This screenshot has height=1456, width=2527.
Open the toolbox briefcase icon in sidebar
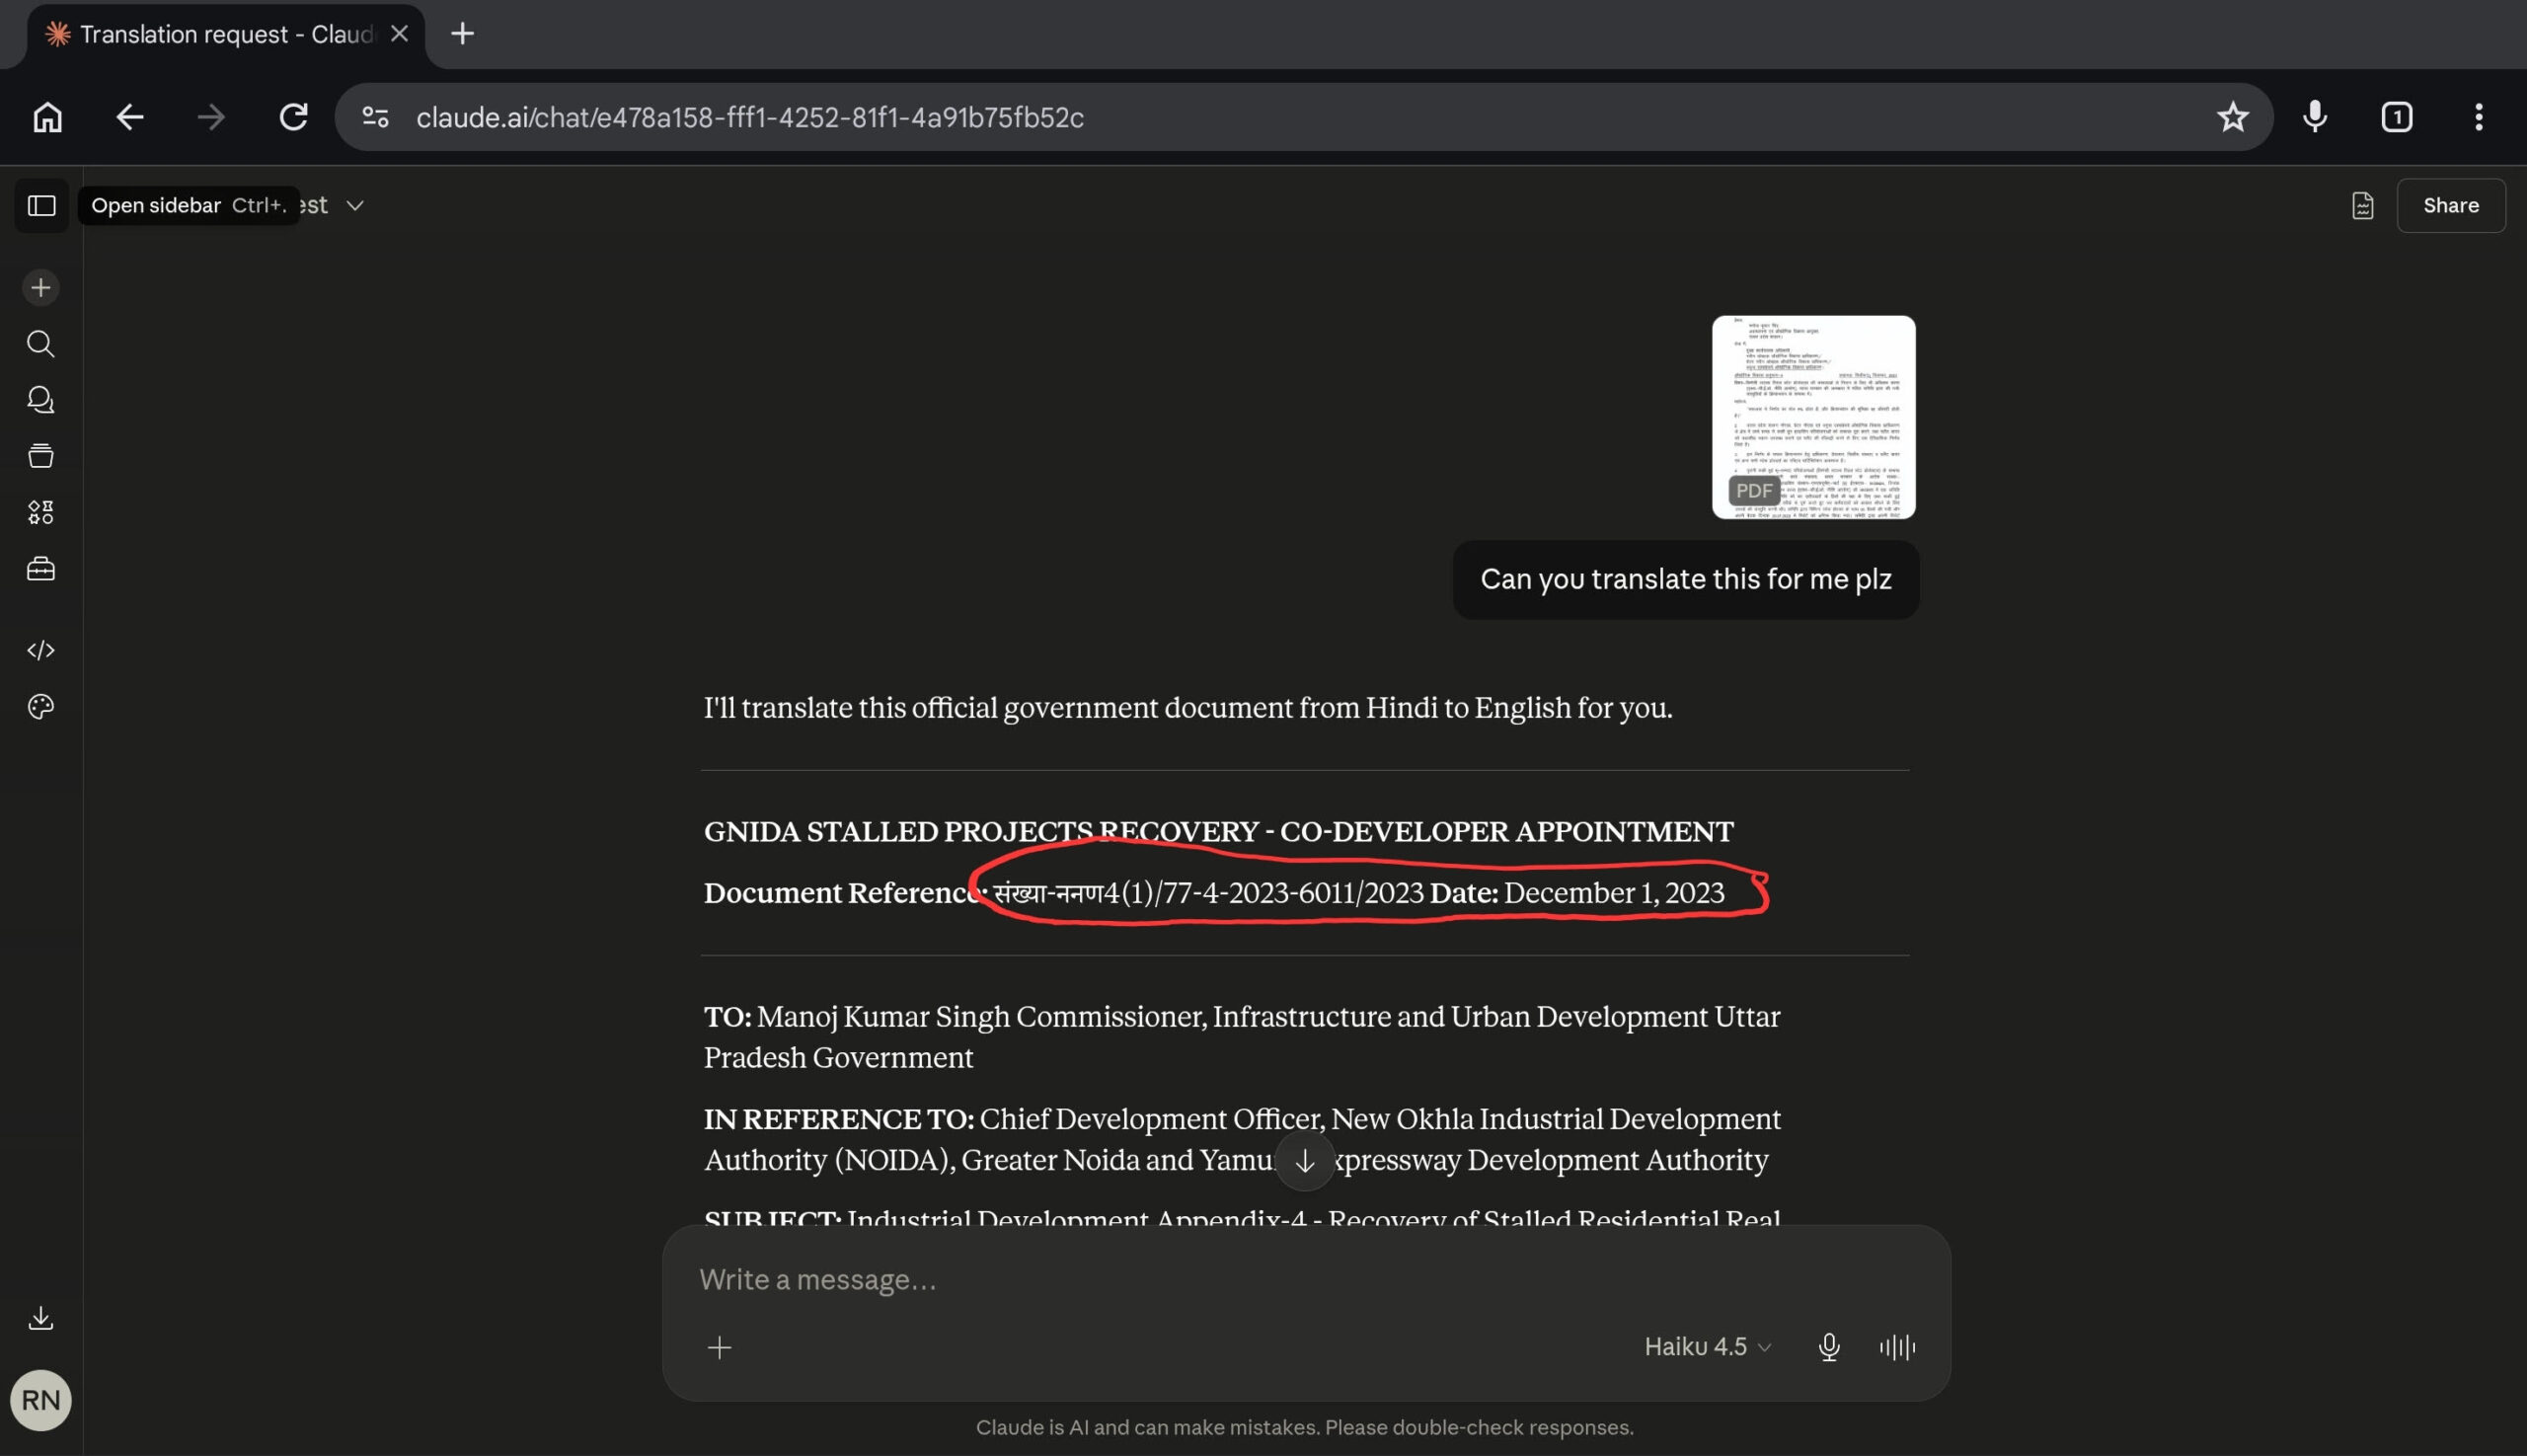41,569
